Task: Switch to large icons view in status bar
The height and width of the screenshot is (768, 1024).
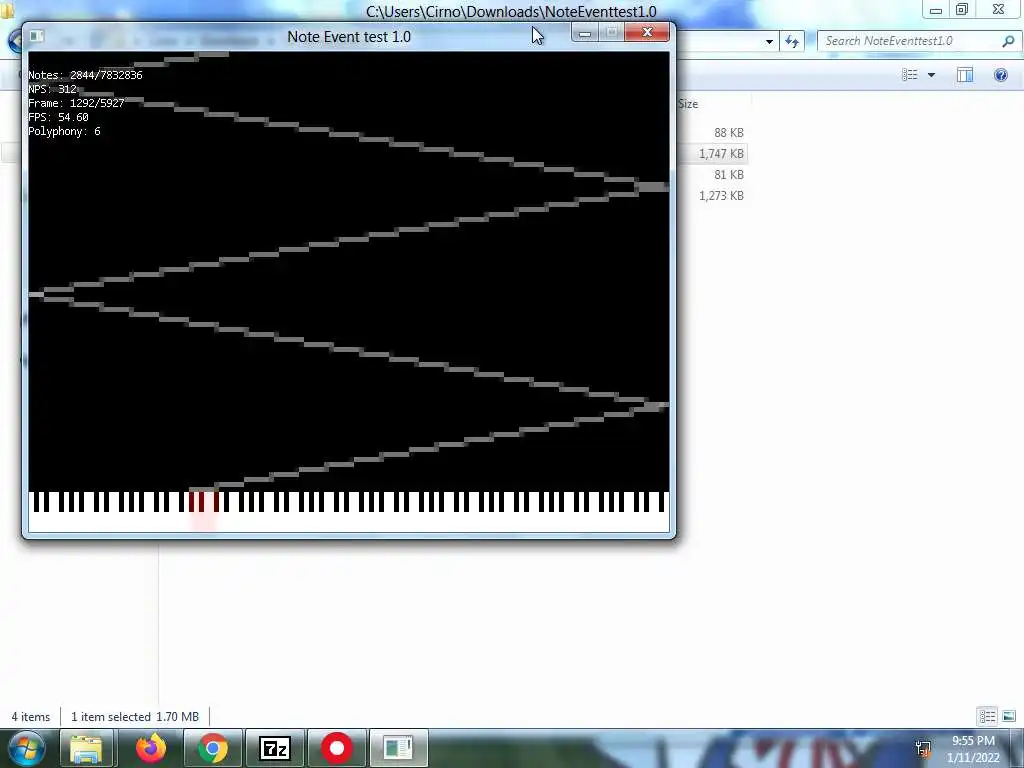Action: (1008, 716)
